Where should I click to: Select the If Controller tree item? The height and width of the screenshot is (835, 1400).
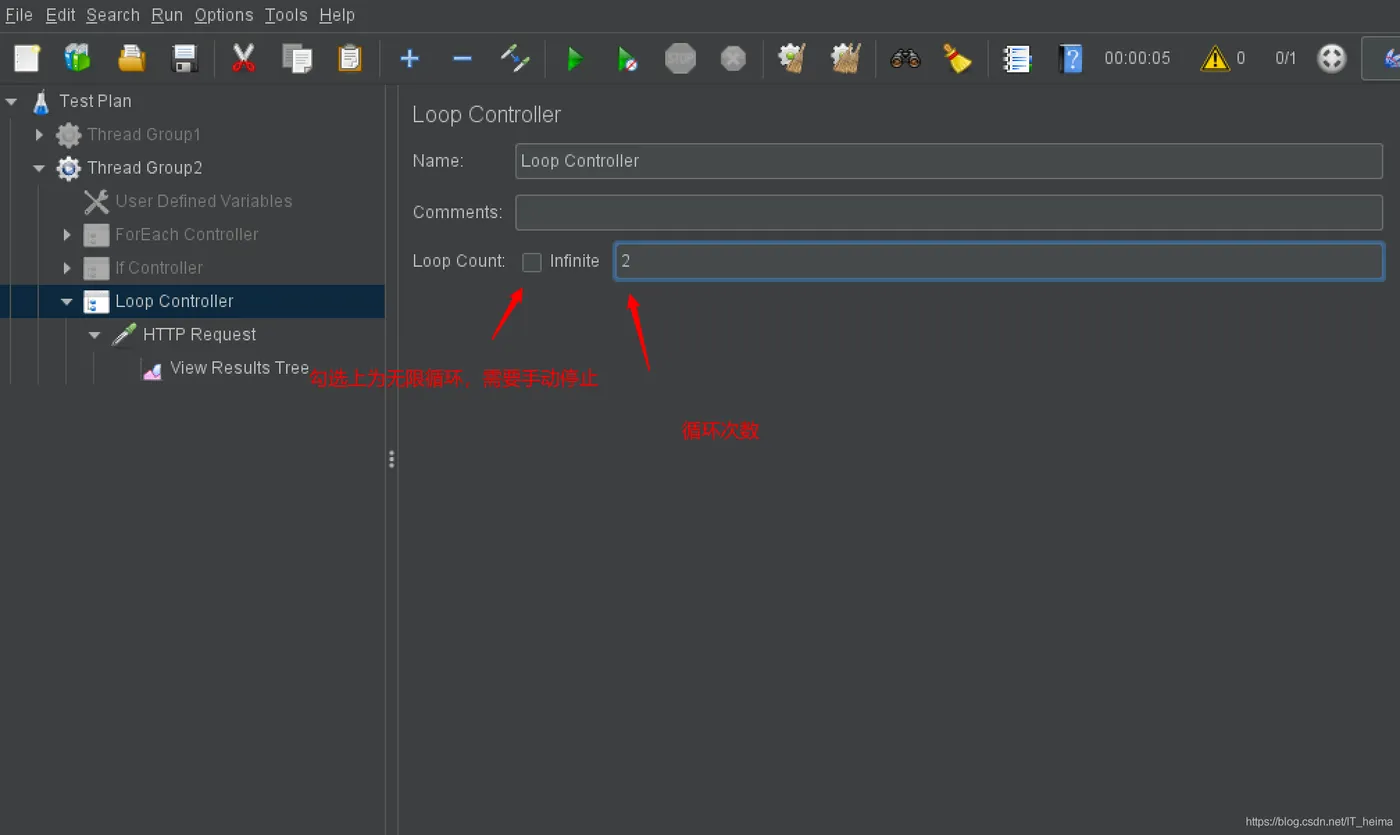click(x=159, y=268)
